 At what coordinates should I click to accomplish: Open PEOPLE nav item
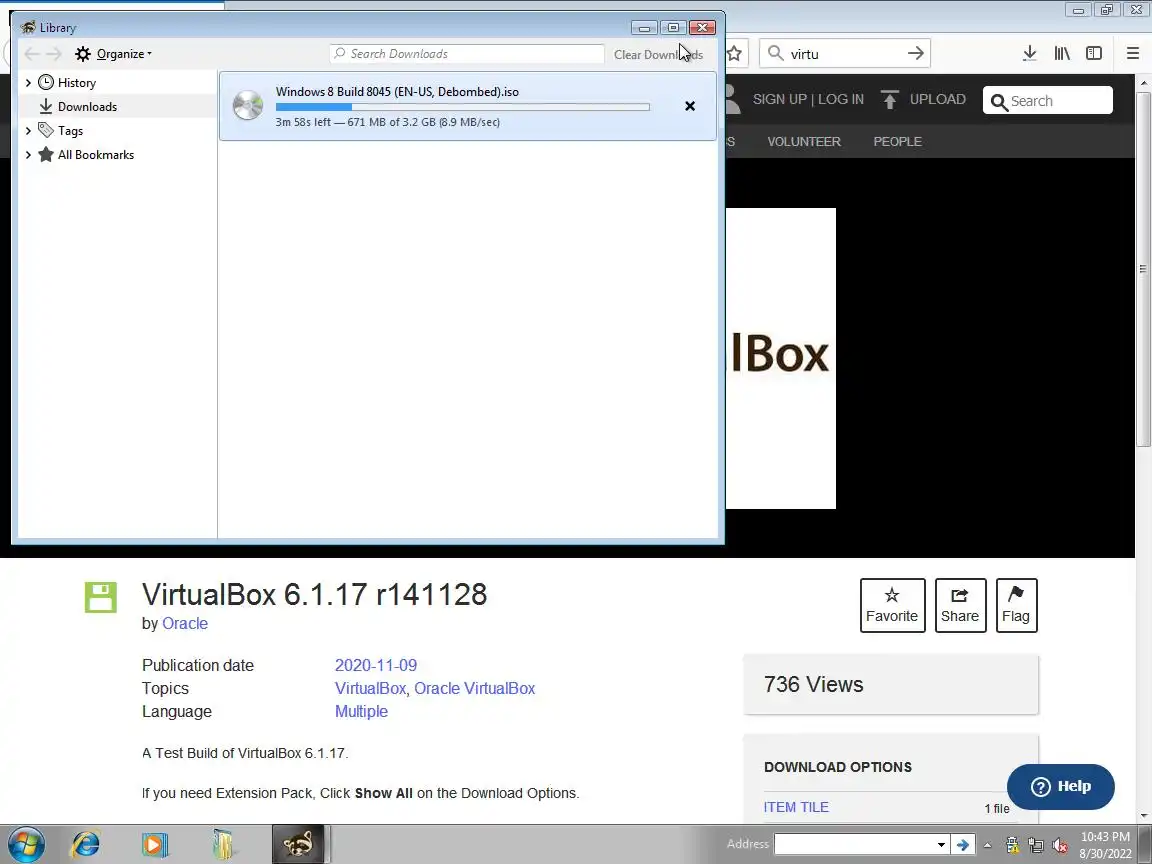pos(897,142)
